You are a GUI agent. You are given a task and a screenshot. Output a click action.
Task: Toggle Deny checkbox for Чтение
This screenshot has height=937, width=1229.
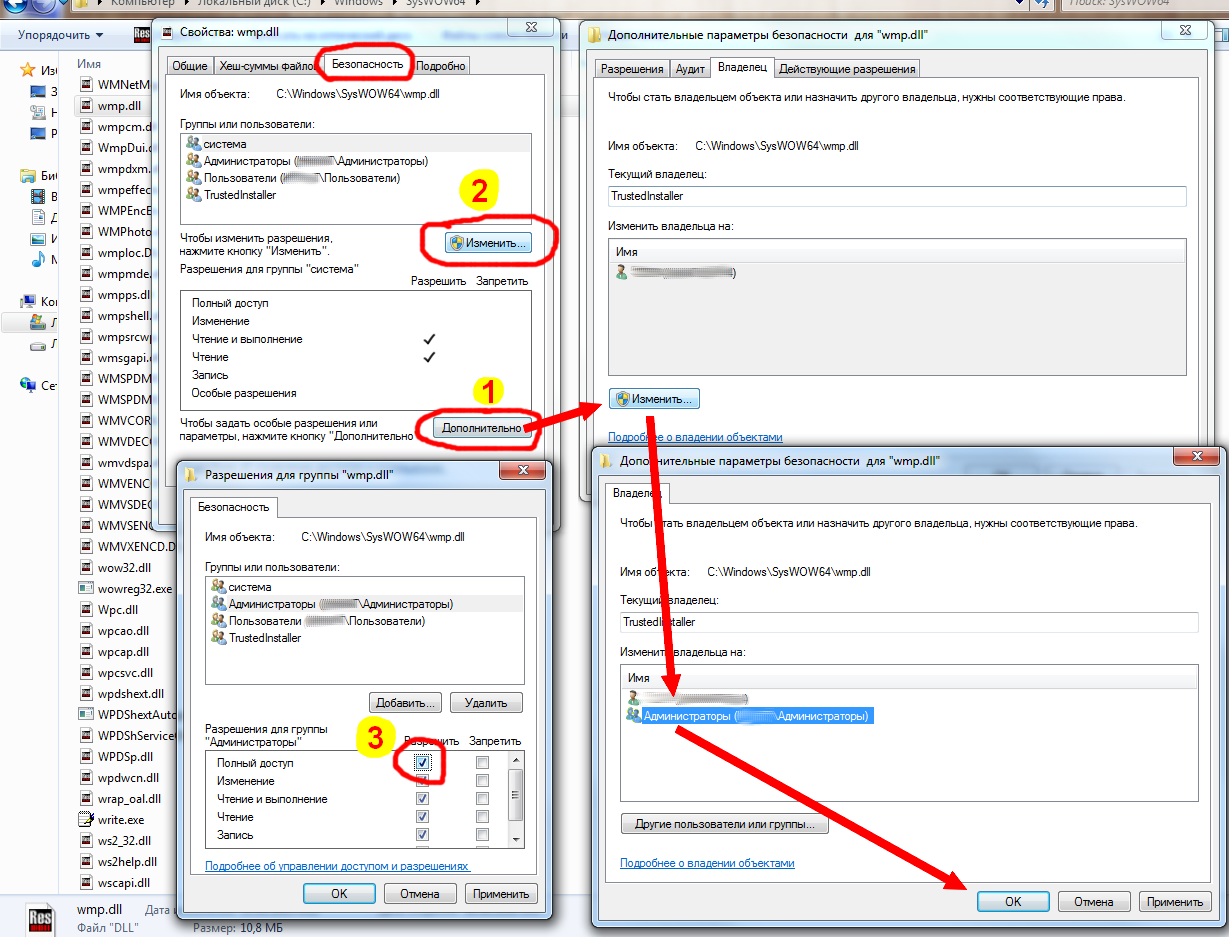[483, 817]
